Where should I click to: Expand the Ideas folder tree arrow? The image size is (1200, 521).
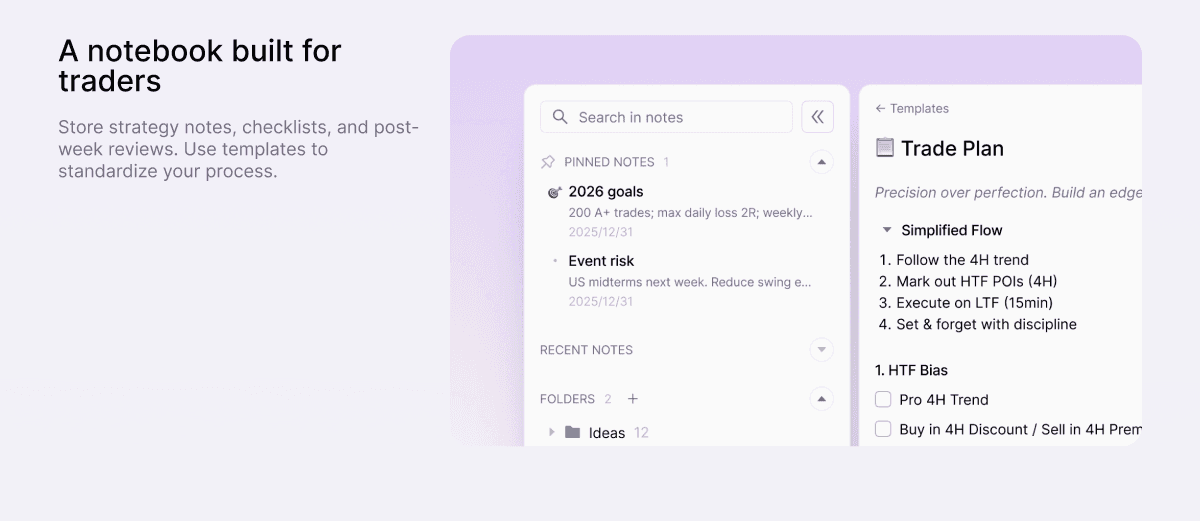551,433
